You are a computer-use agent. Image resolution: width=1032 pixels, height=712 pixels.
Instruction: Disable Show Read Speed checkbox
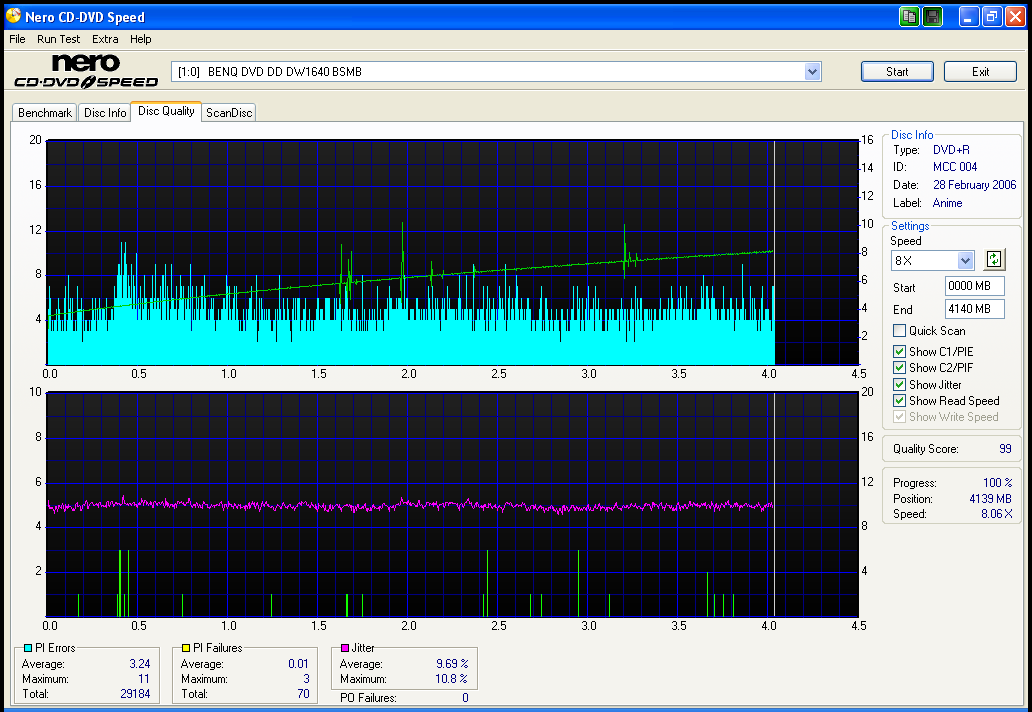click(900, 401)
